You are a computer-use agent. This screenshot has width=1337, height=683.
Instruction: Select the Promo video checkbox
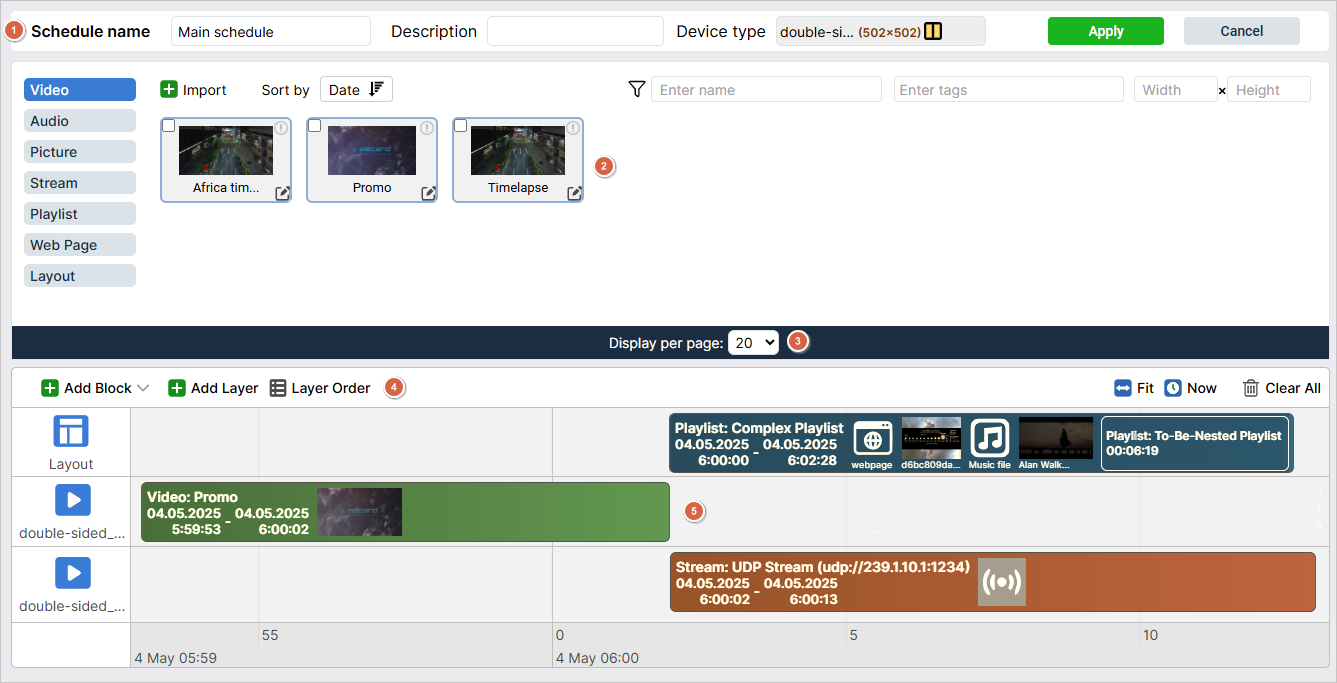[x=314, y=126]
